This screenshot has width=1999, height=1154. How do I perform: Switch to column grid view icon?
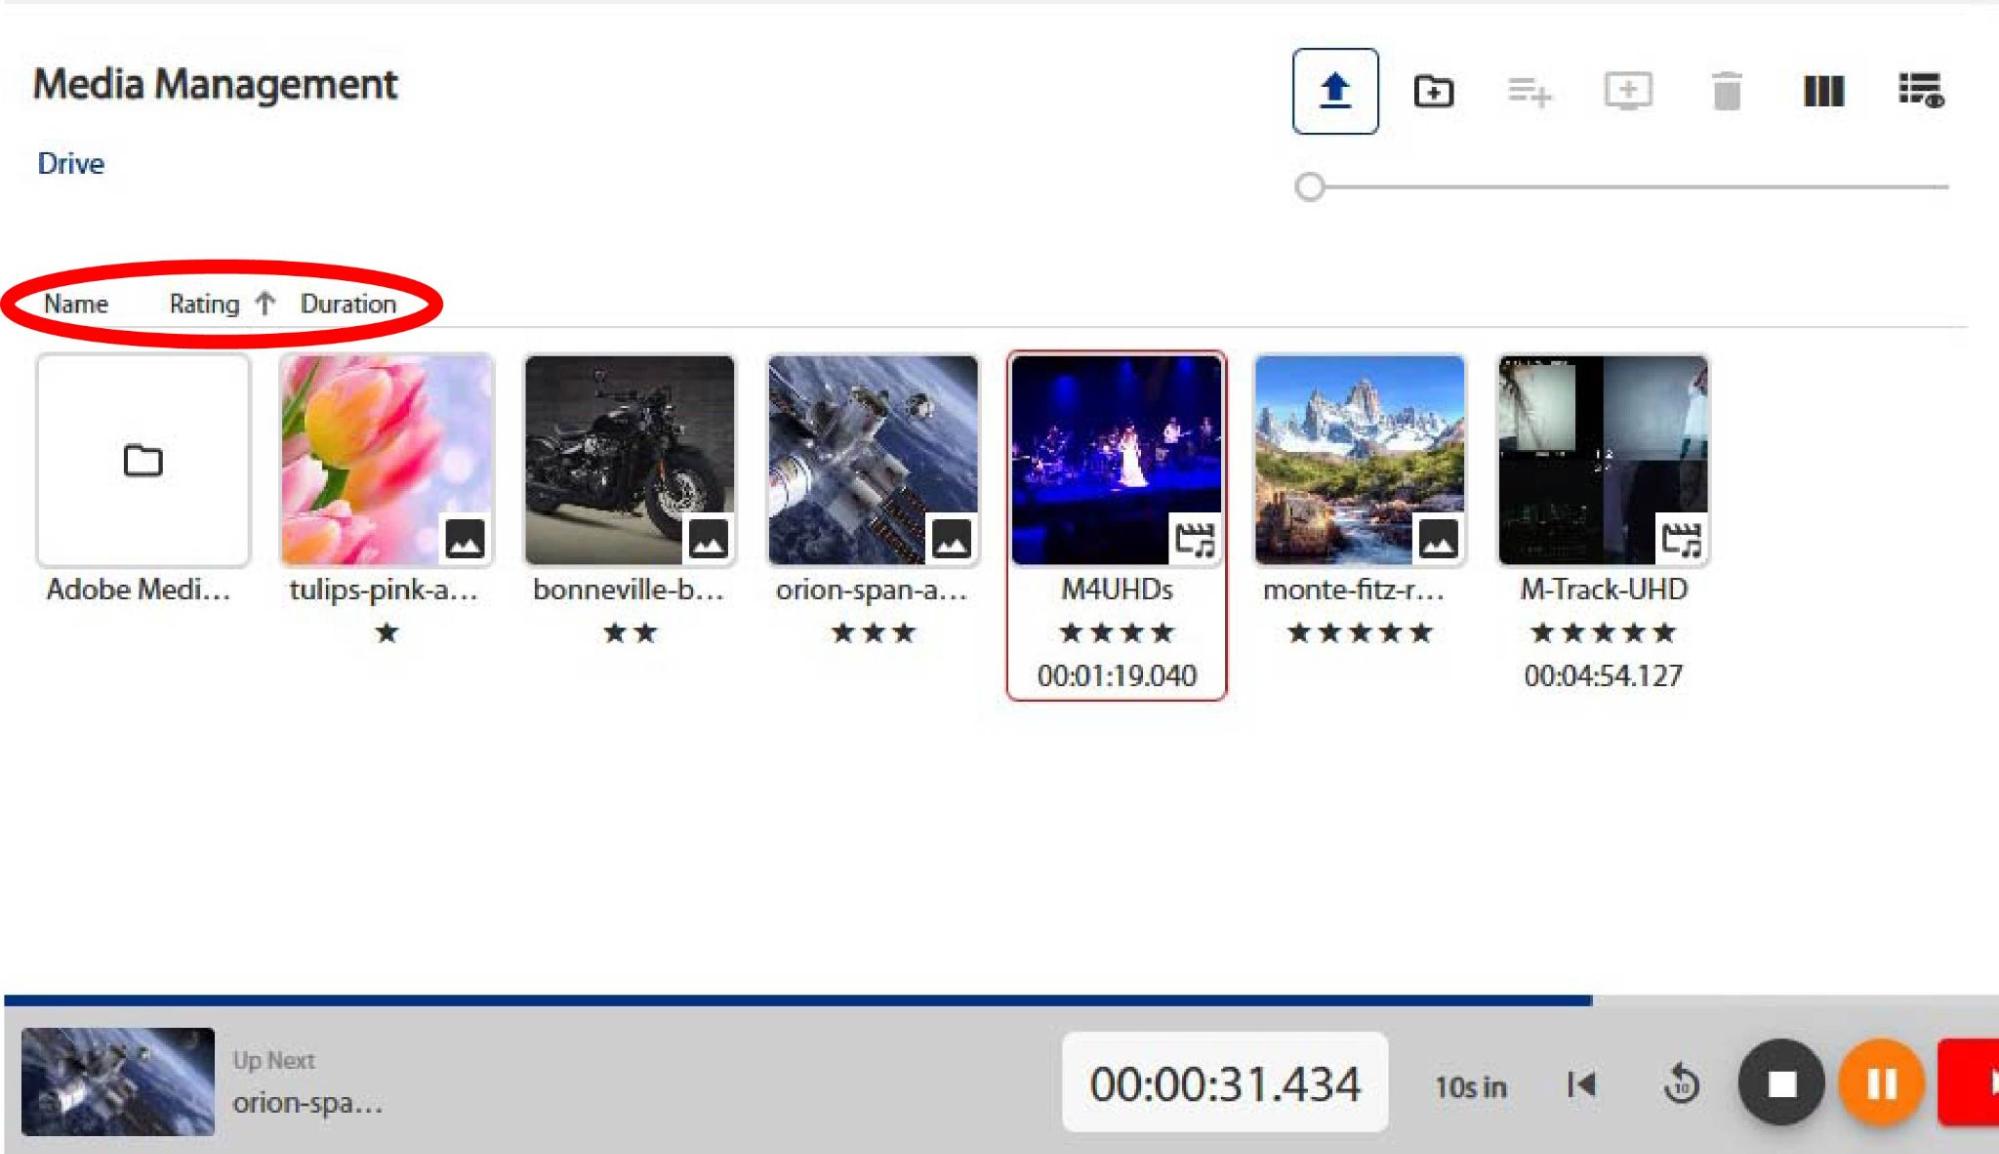click(x=1823, y=91)
